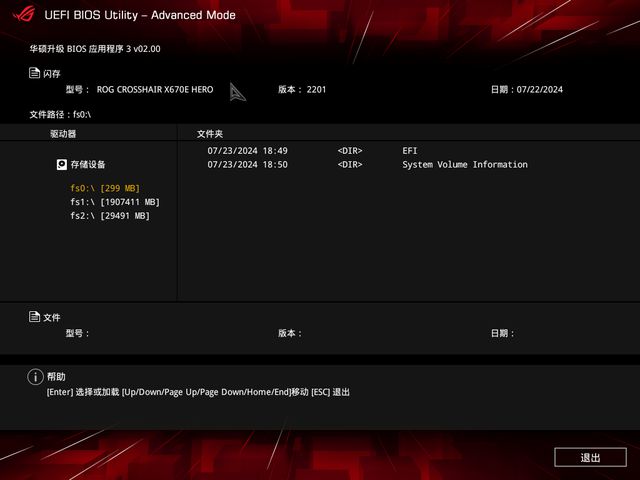Click the 文件夹 column header

[x=210, y=134]
